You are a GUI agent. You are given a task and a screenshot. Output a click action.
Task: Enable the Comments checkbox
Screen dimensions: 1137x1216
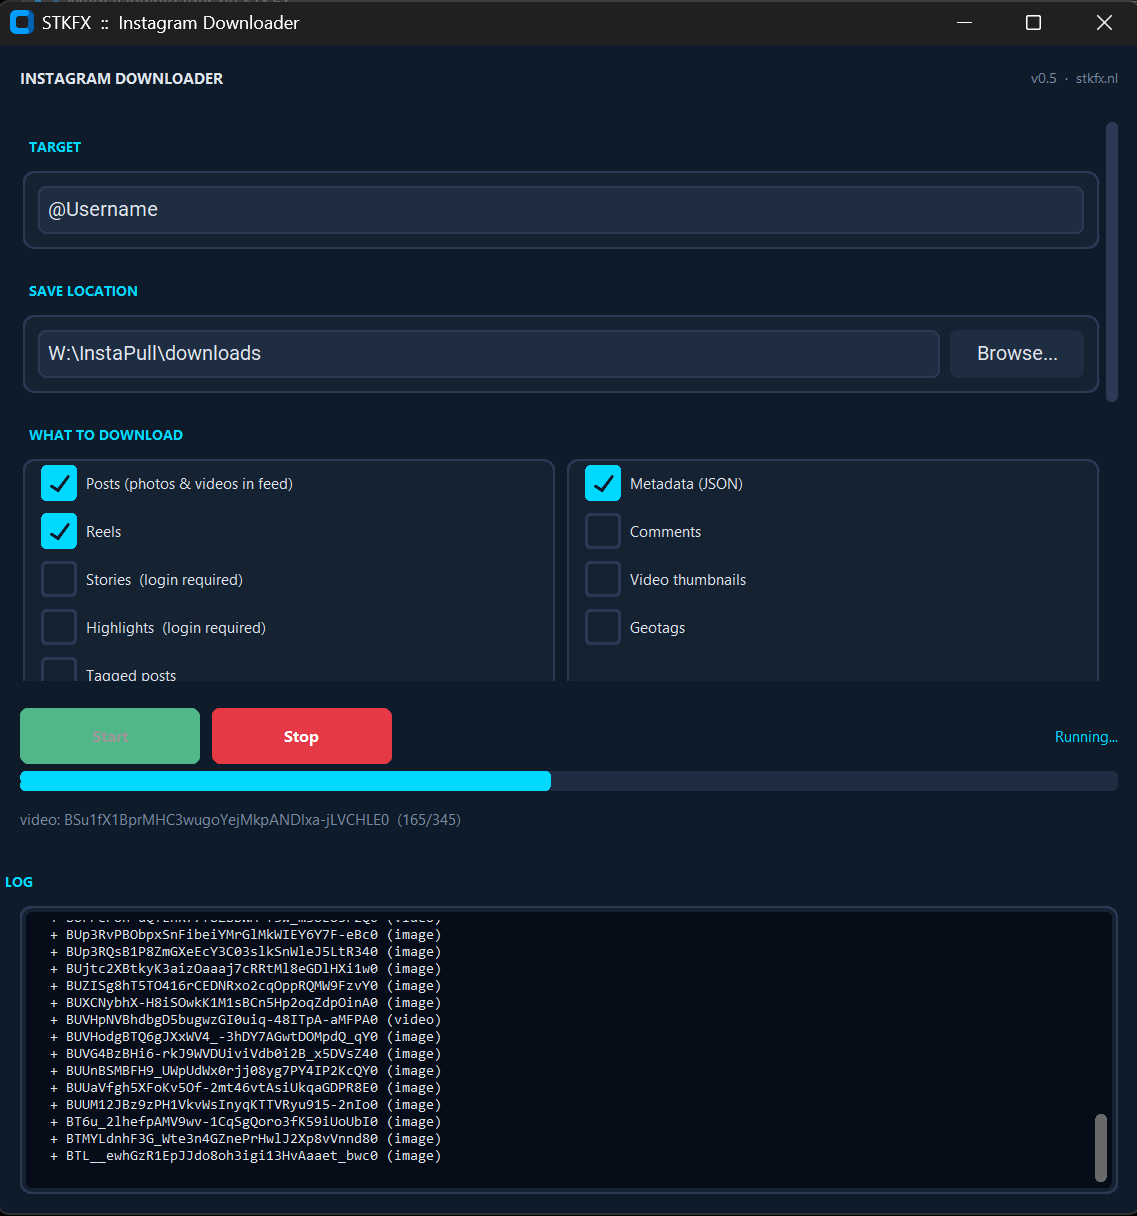point(603,531)
